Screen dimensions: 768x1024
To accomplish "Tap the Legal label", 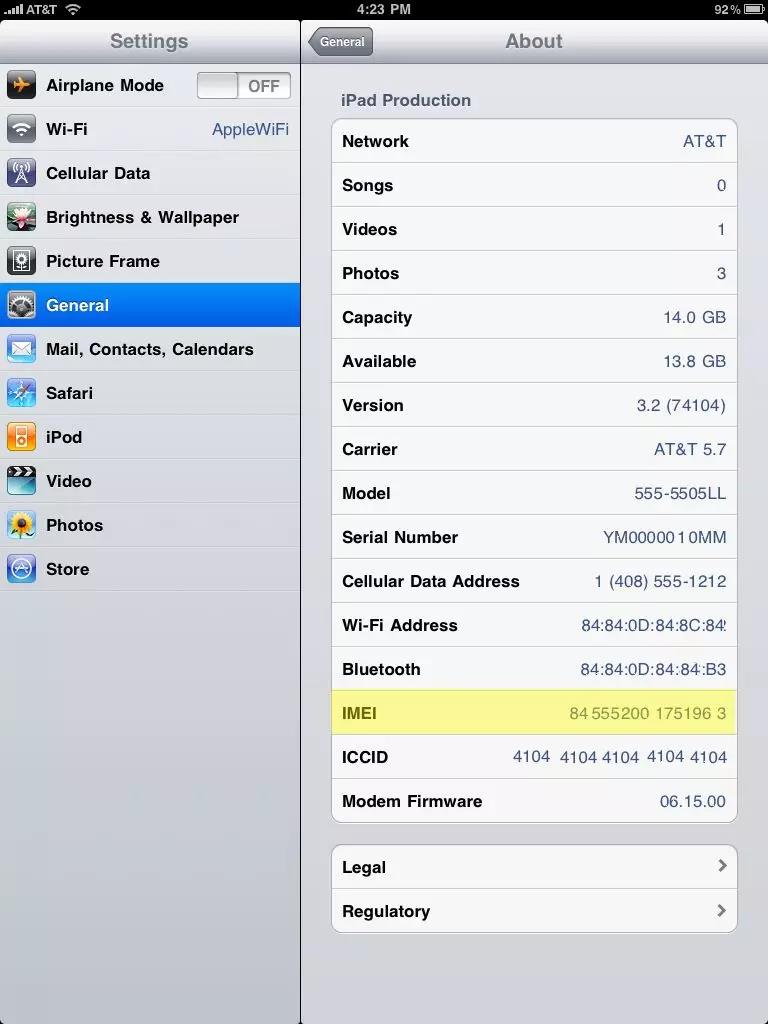I will tap(364, 867).
